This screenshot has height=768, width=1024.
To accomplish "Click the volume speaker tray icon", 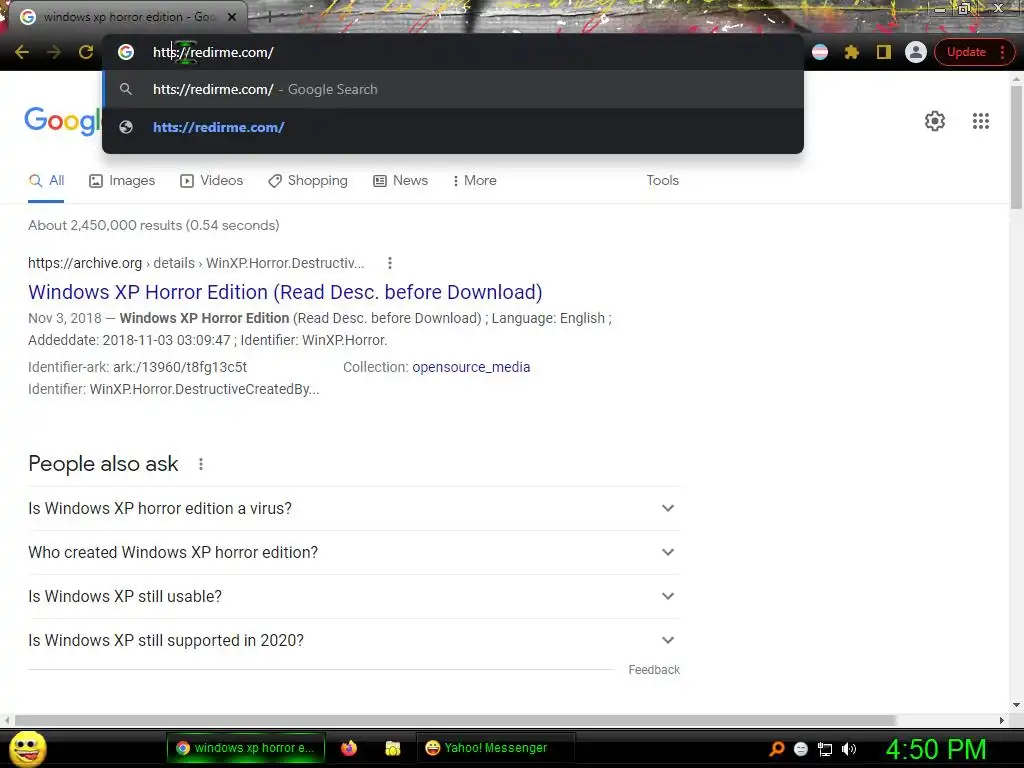I will [849, 749].
